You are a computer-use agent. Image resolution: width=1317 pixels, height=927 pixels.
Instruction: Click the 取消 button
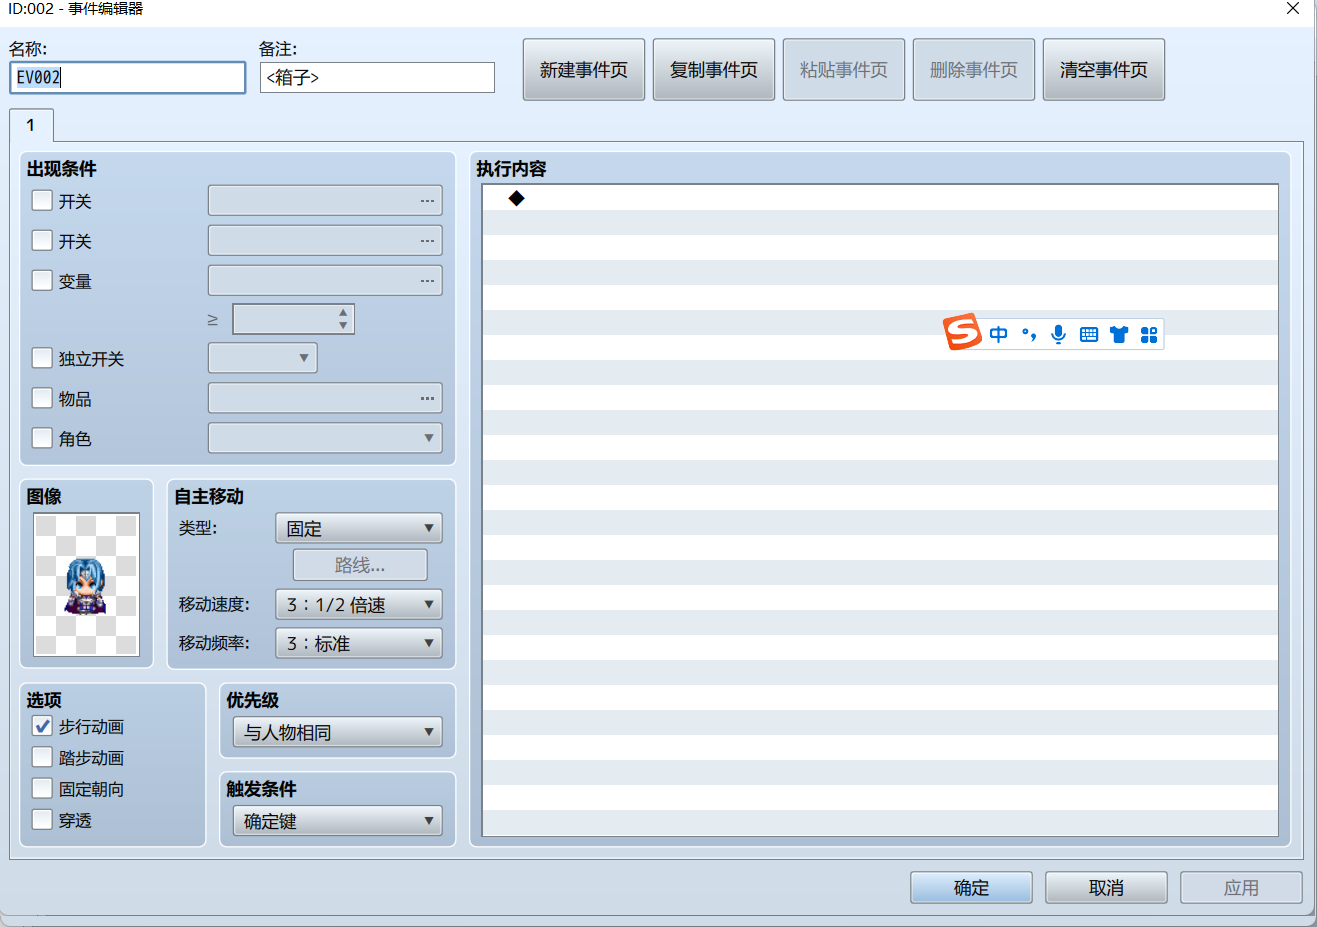tap(1106, 887)
